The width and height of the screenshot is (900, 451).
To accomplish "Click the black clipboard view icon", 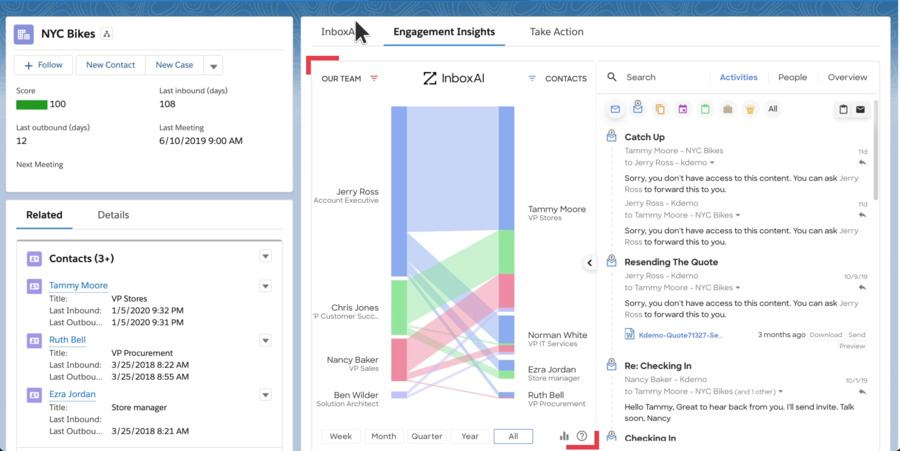I will coord(843,110).
